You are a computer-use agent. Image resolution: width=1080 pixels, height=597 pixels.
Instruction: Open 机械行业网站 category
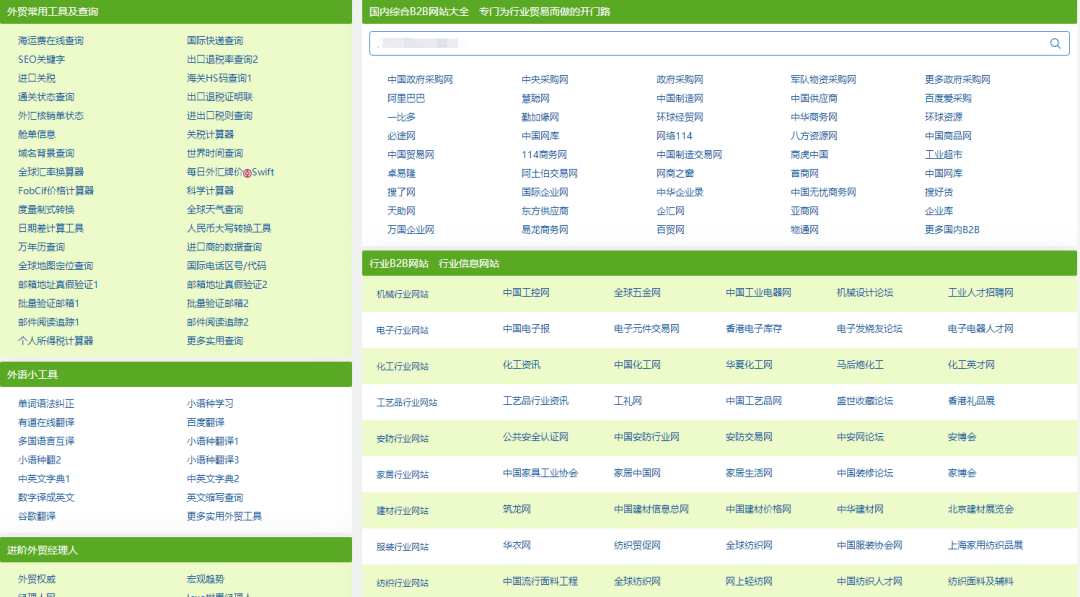point(402,294)
